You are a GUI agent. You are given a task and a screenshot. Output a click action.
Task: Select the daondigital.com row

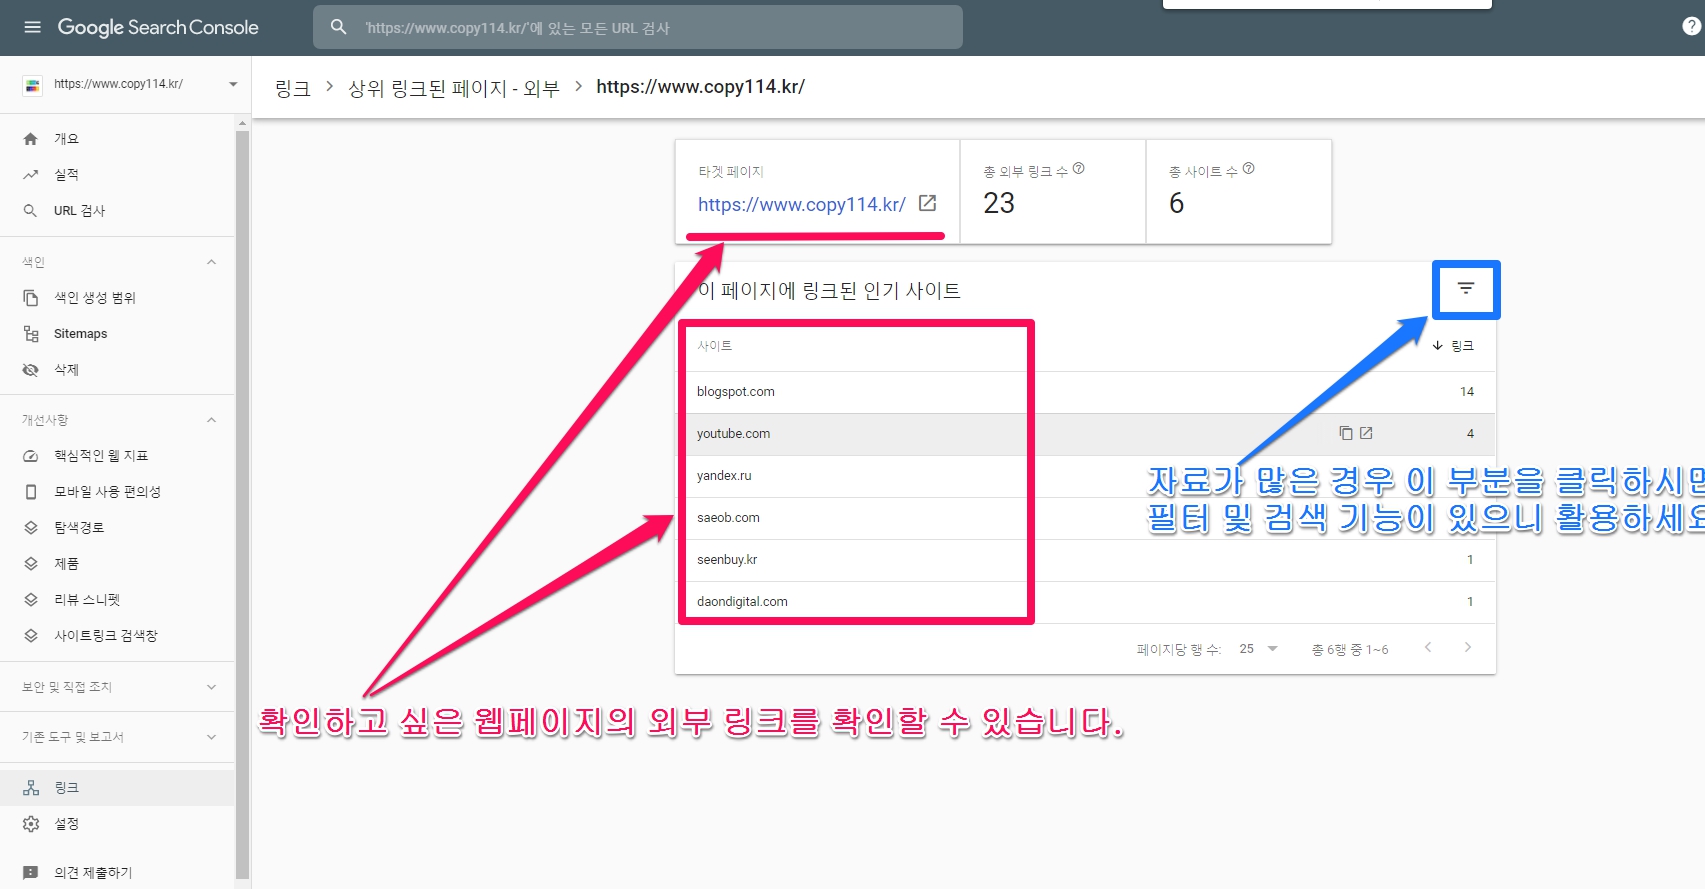pos(1085,602)
